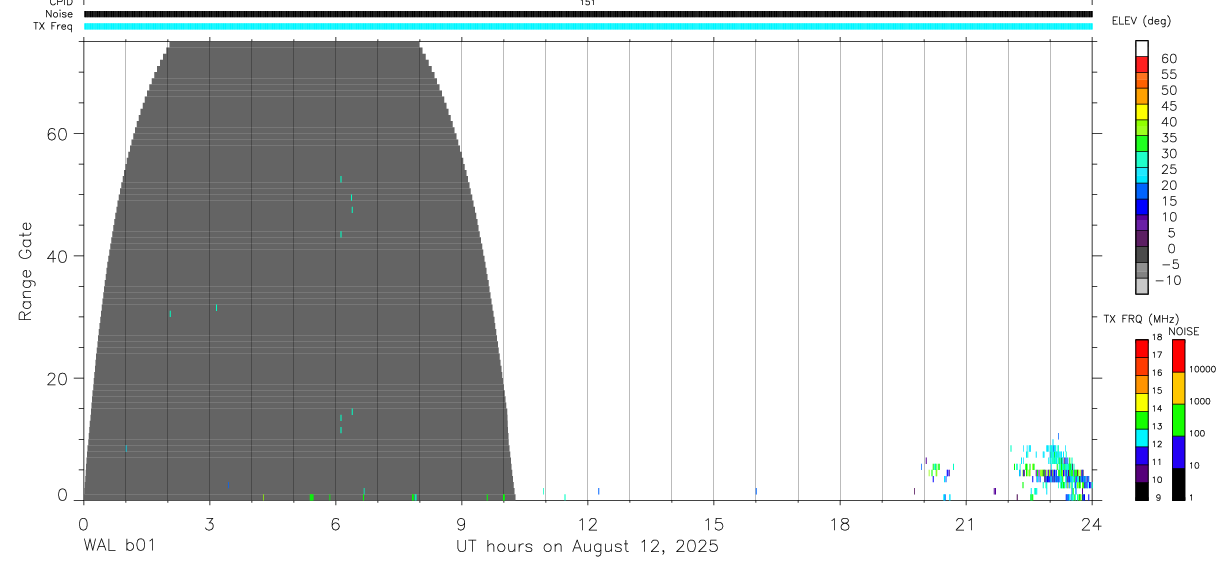1228x567 pixels.
Task: Click tick label '20' on Range Gate axis
Action: [x=58, y=378]
